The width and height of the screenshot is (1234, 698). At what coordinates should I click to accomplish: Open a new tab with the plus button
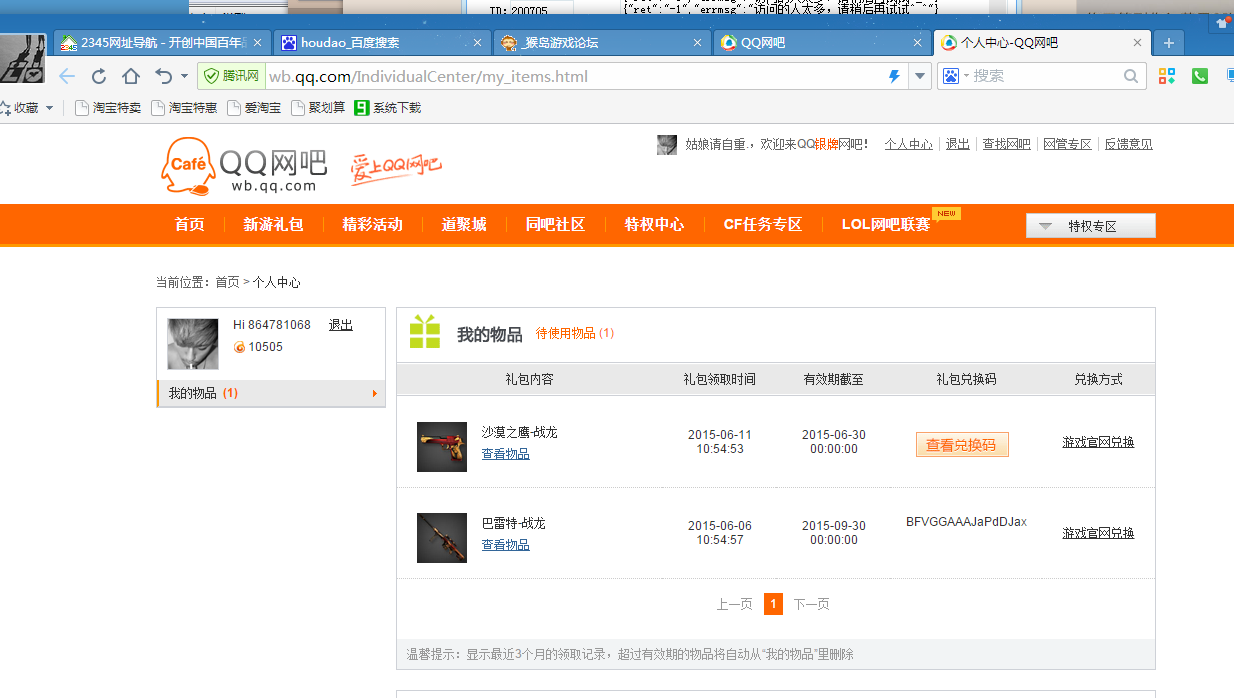point(1168,43)
